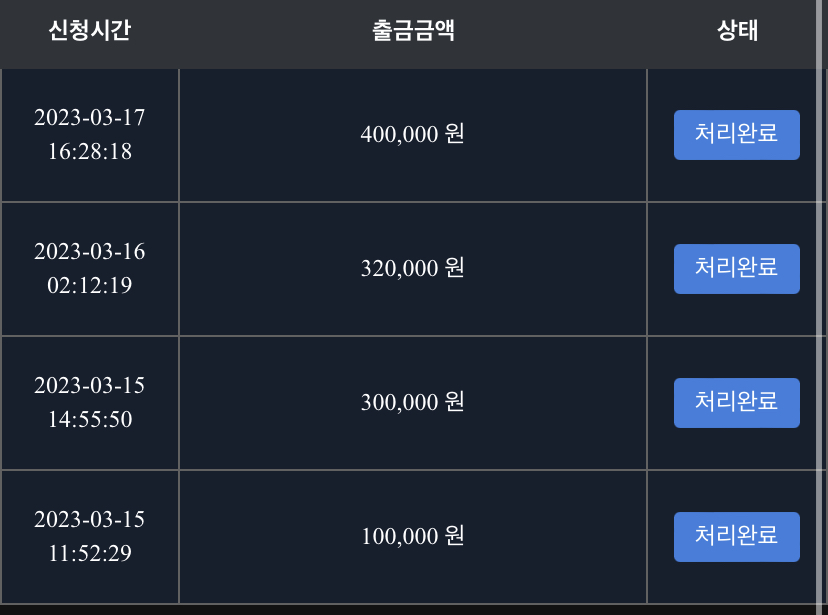The image size is (828, 615).
Task: Click 처리완료 button for 320,000 원 withdrawal
Action: click(737, 269)
